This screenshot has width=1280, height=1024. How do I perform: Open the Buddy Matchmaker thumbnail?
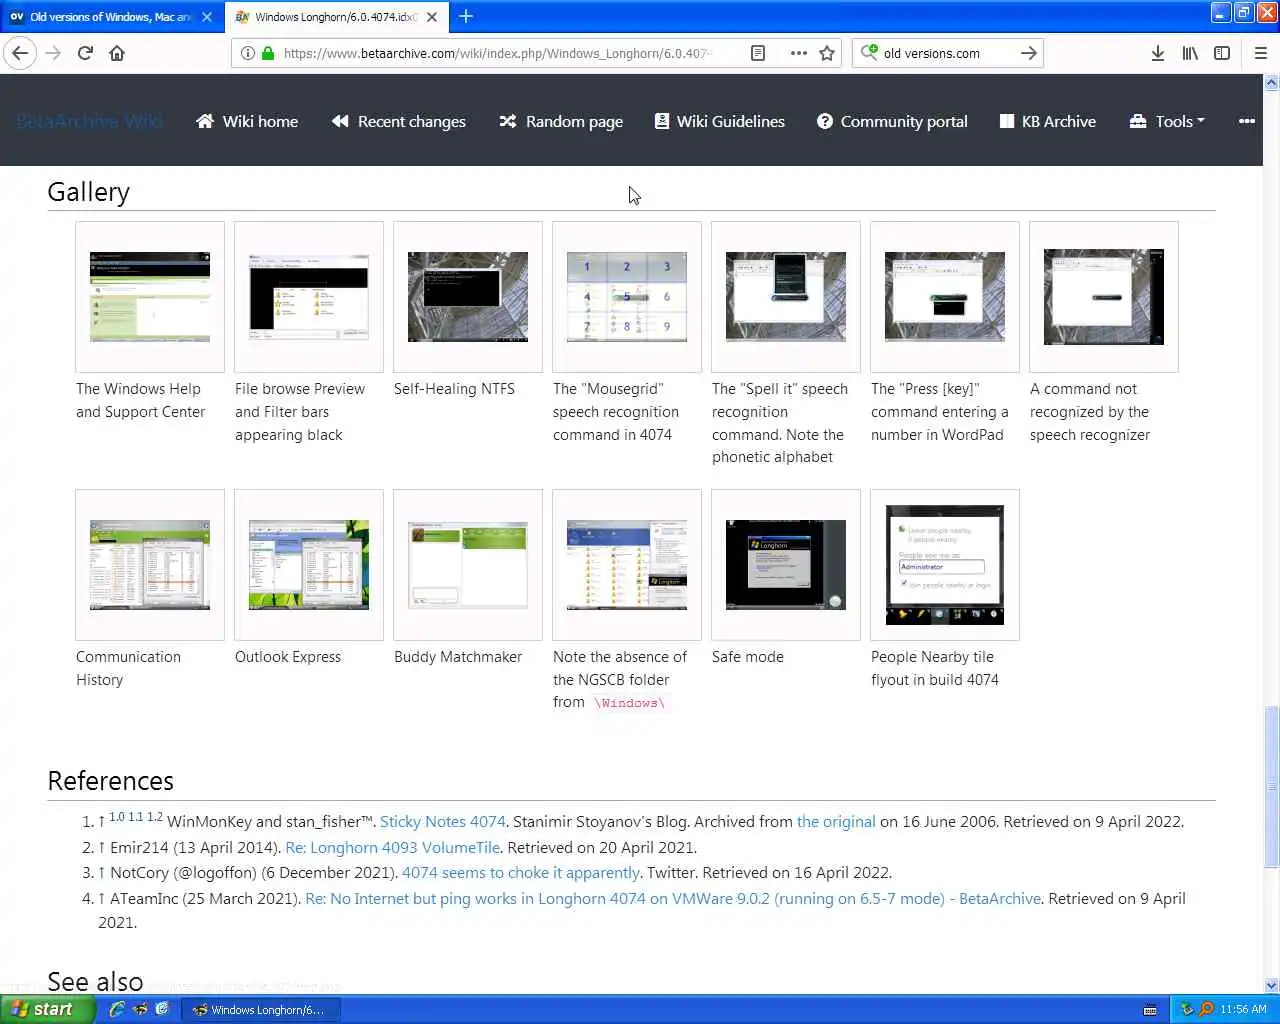point(468,565)
